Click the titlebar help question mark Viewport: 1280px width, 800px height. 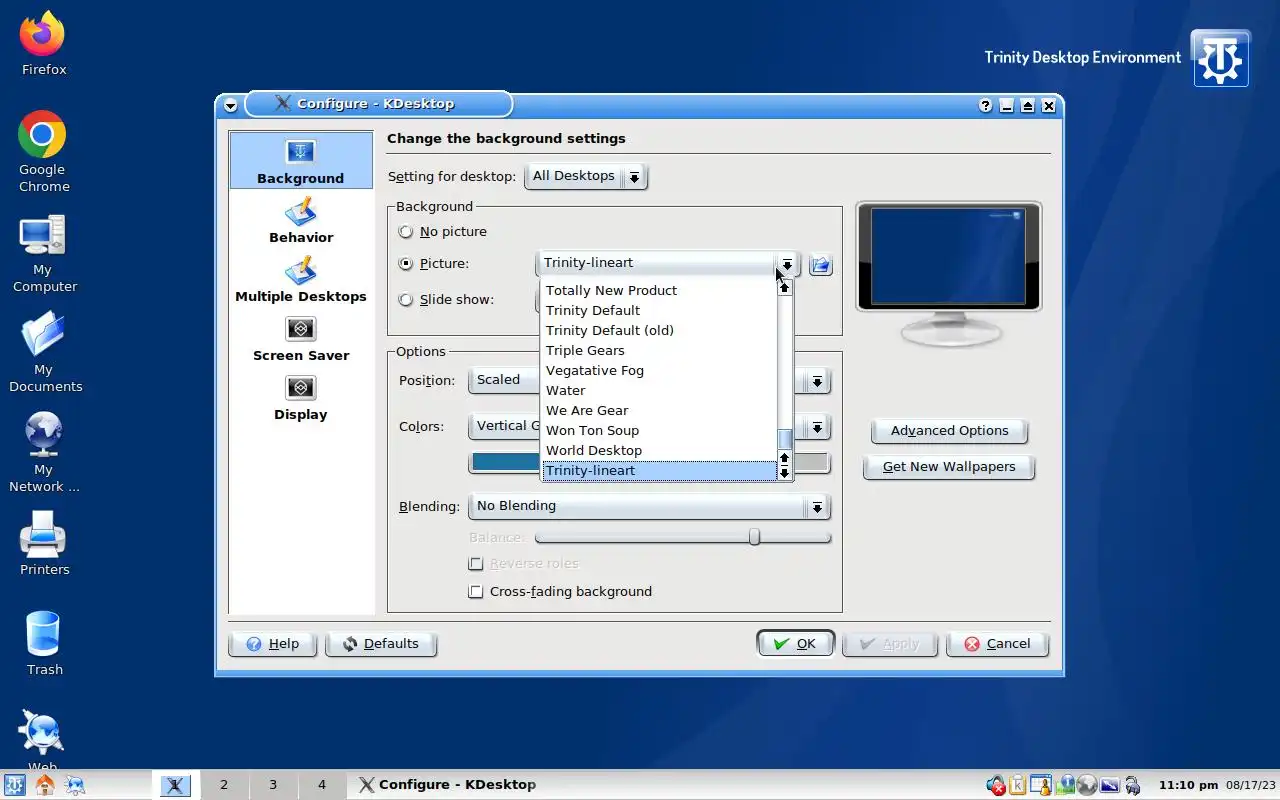click(986, 105)
